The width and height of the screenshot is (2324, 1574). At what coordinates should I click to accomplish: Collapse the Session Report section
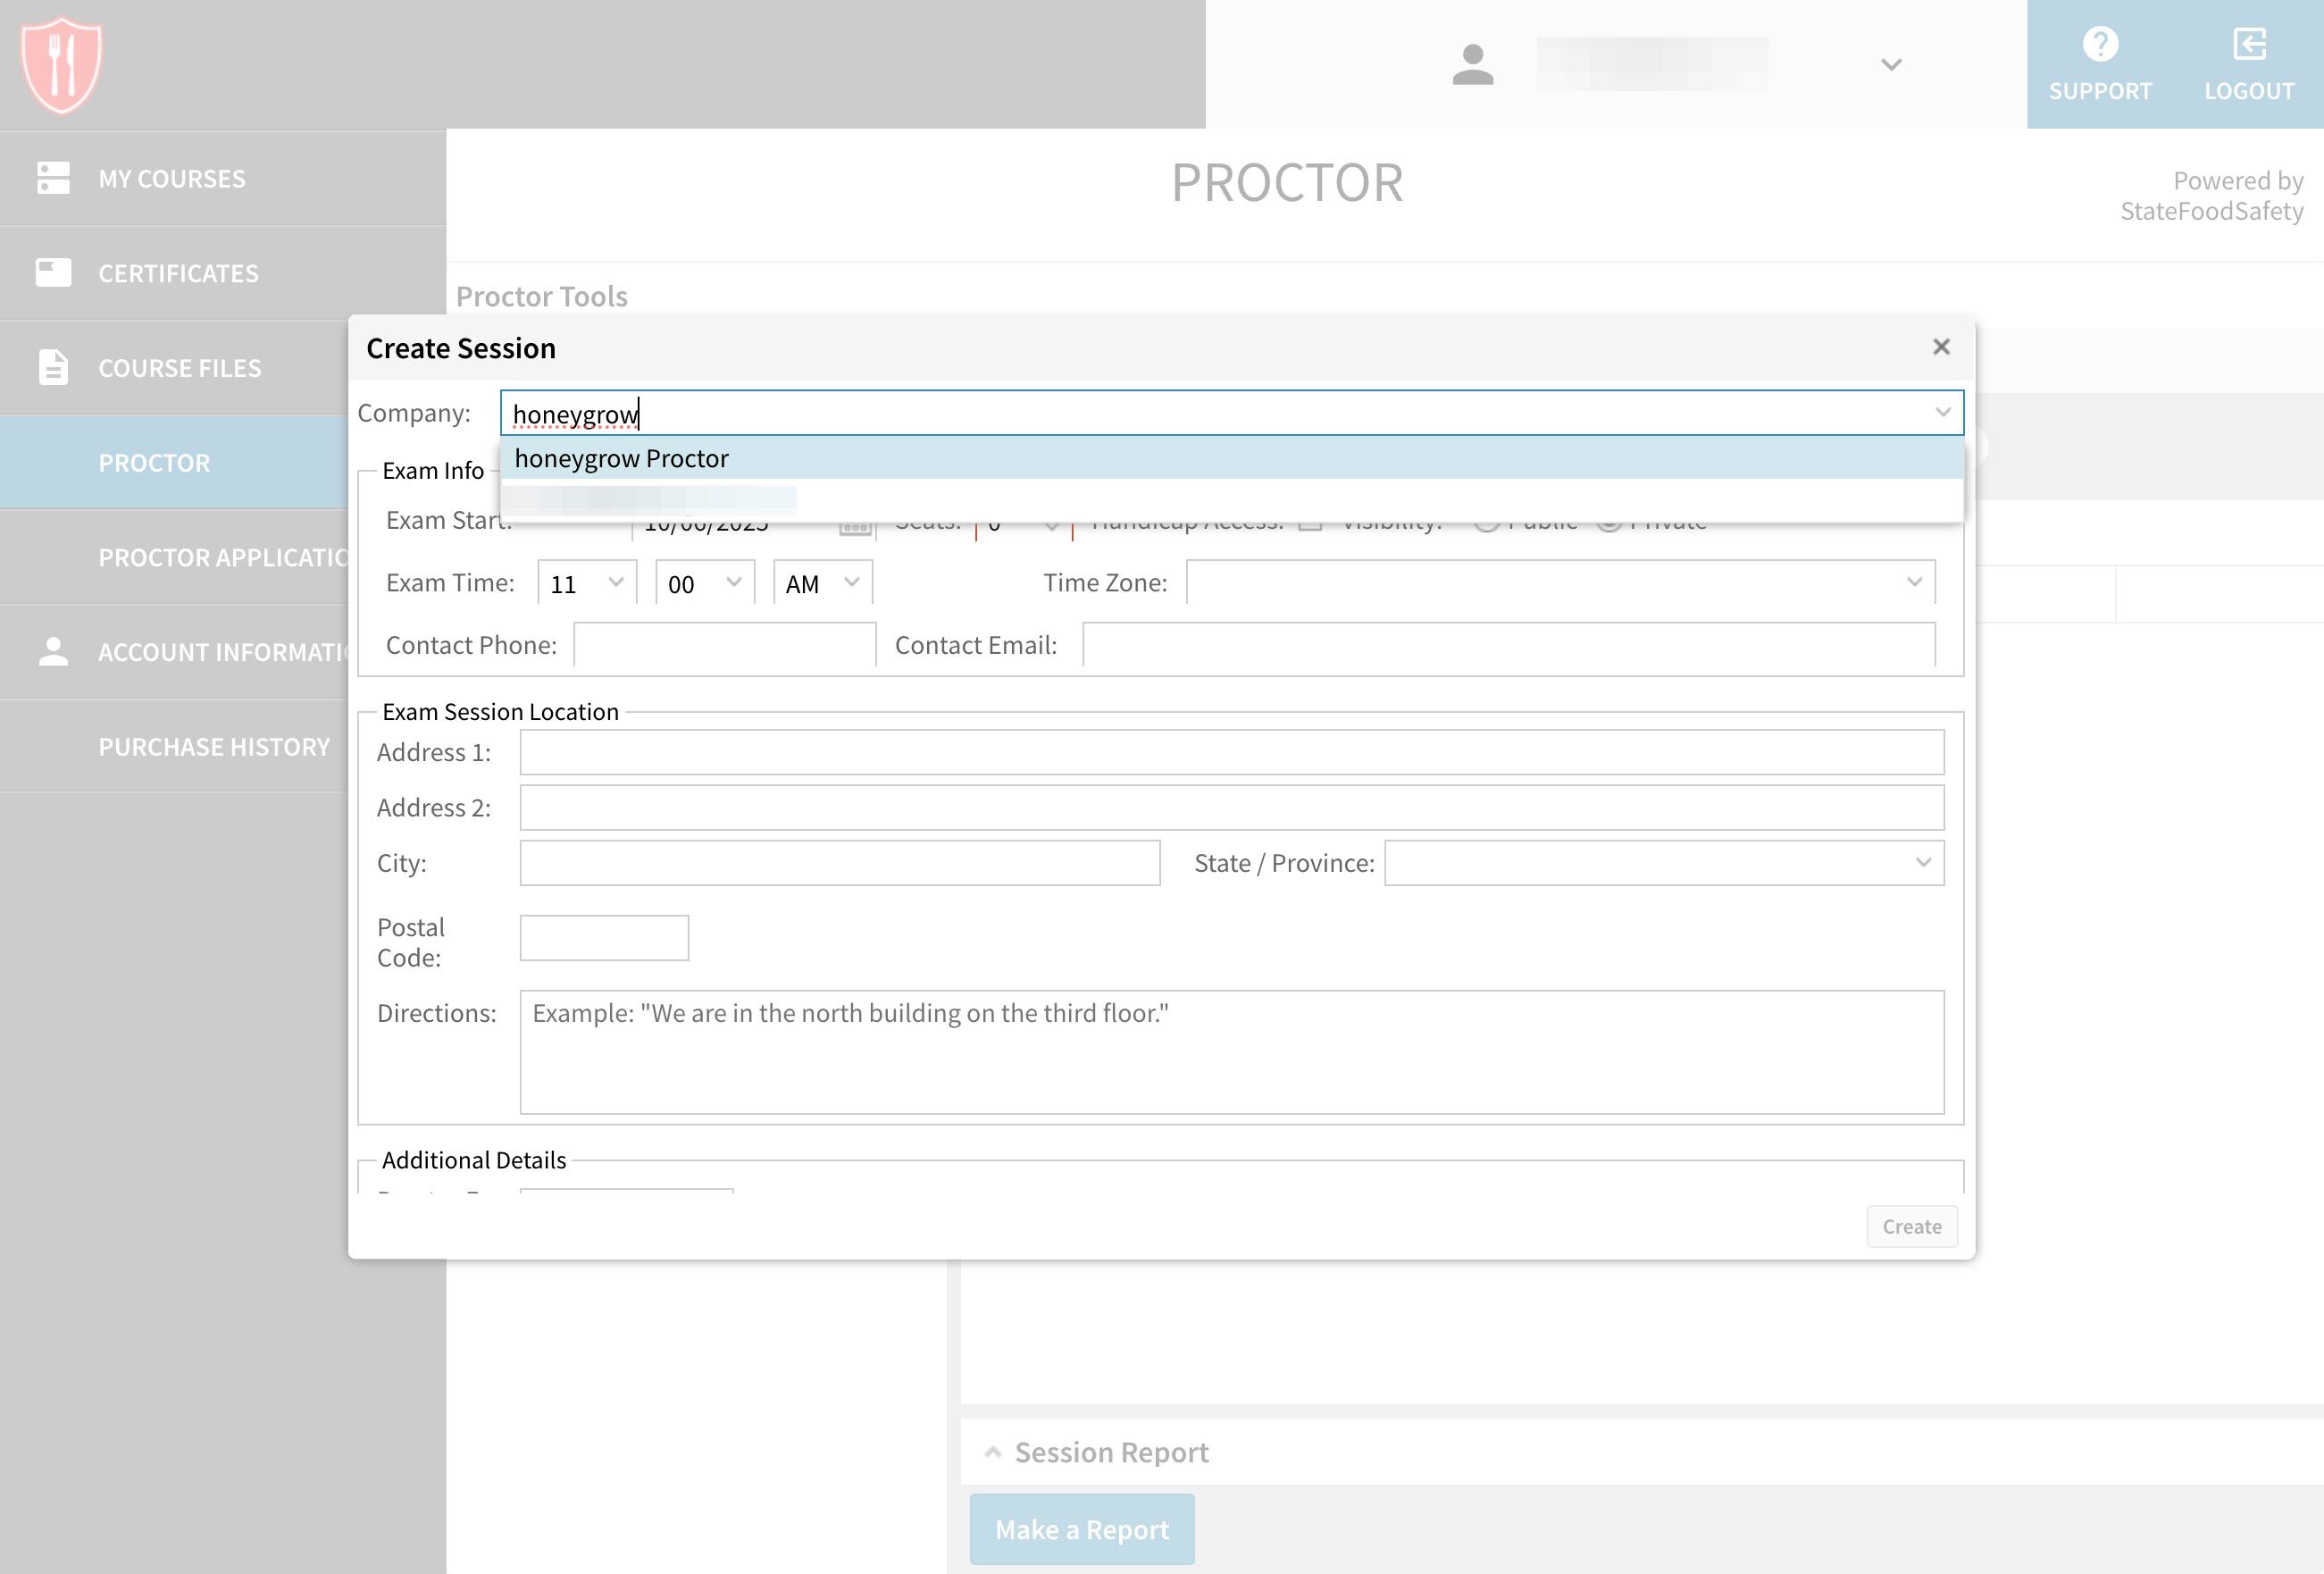click(993, 1452)
